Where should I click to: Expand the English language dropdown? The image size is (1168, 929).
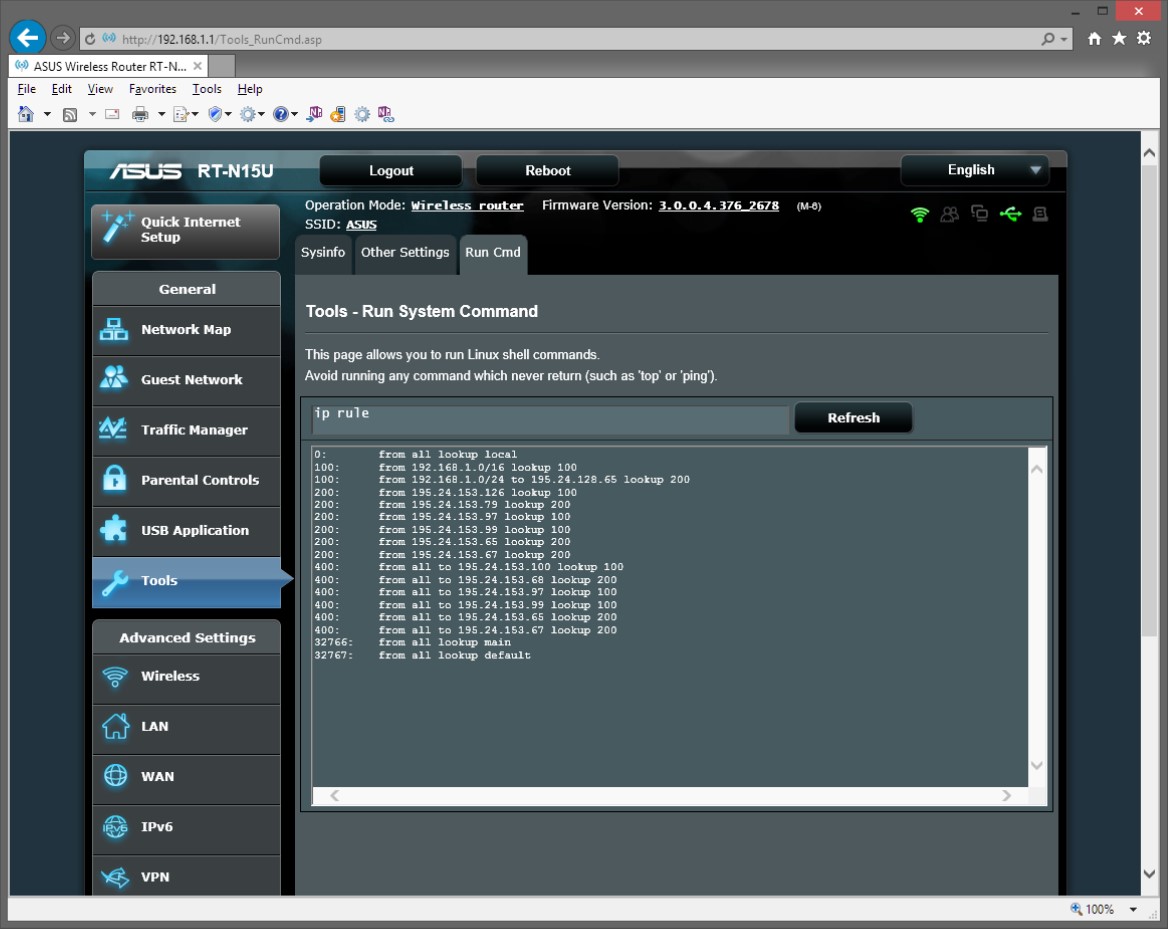tap(1035, 171)
